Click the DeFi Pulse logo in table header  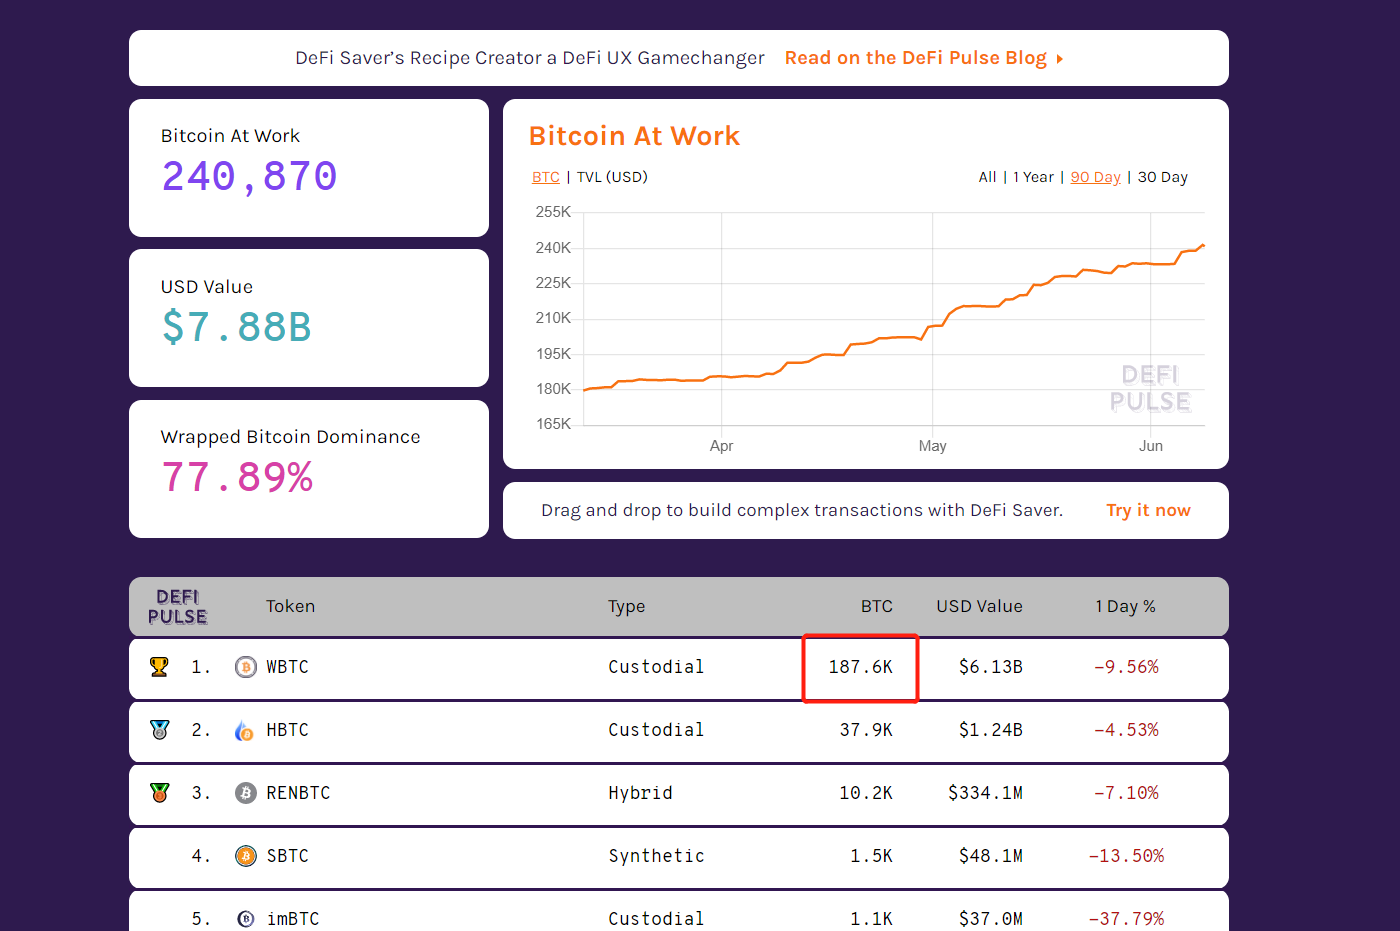178,607
